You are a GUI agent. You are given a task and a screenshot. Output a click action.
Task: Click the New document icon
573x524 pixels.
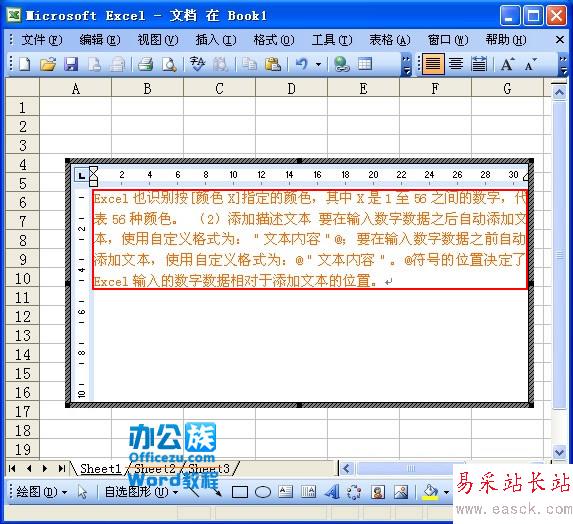click(24, 65)
